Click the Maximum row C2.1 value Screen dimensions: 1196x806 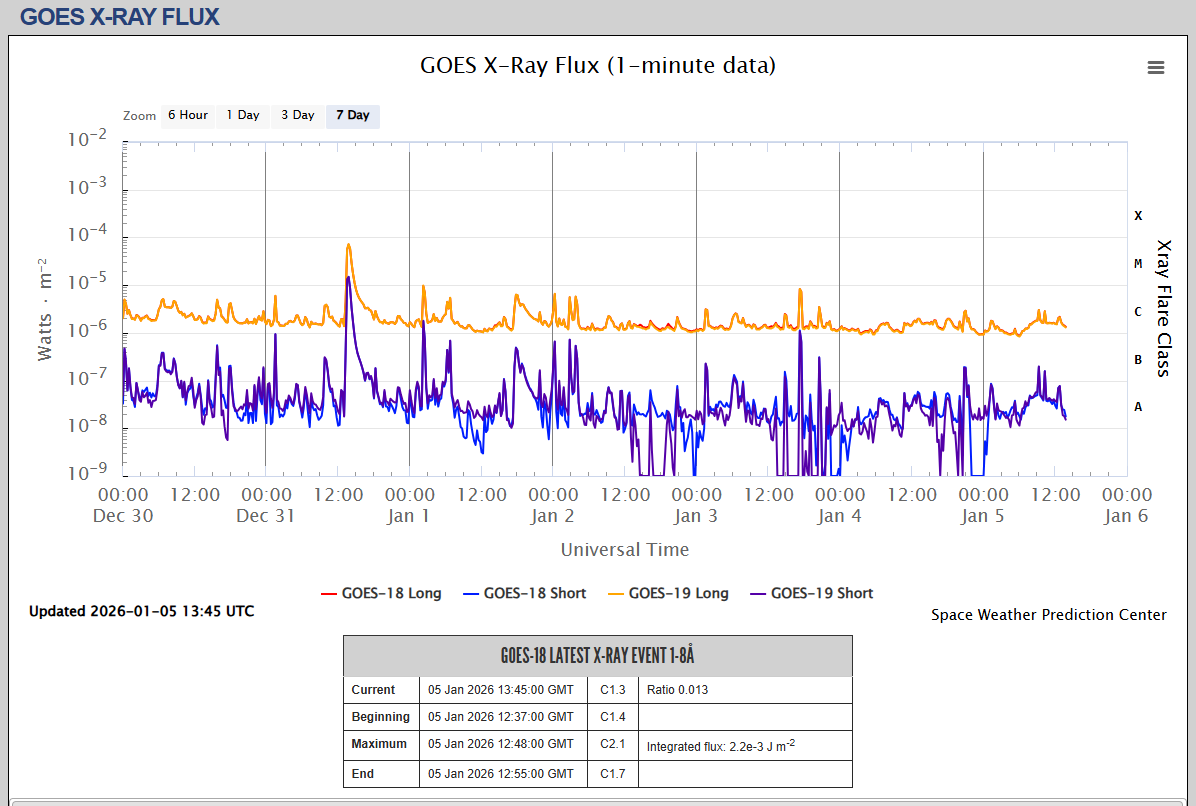[x=612, y=744]
